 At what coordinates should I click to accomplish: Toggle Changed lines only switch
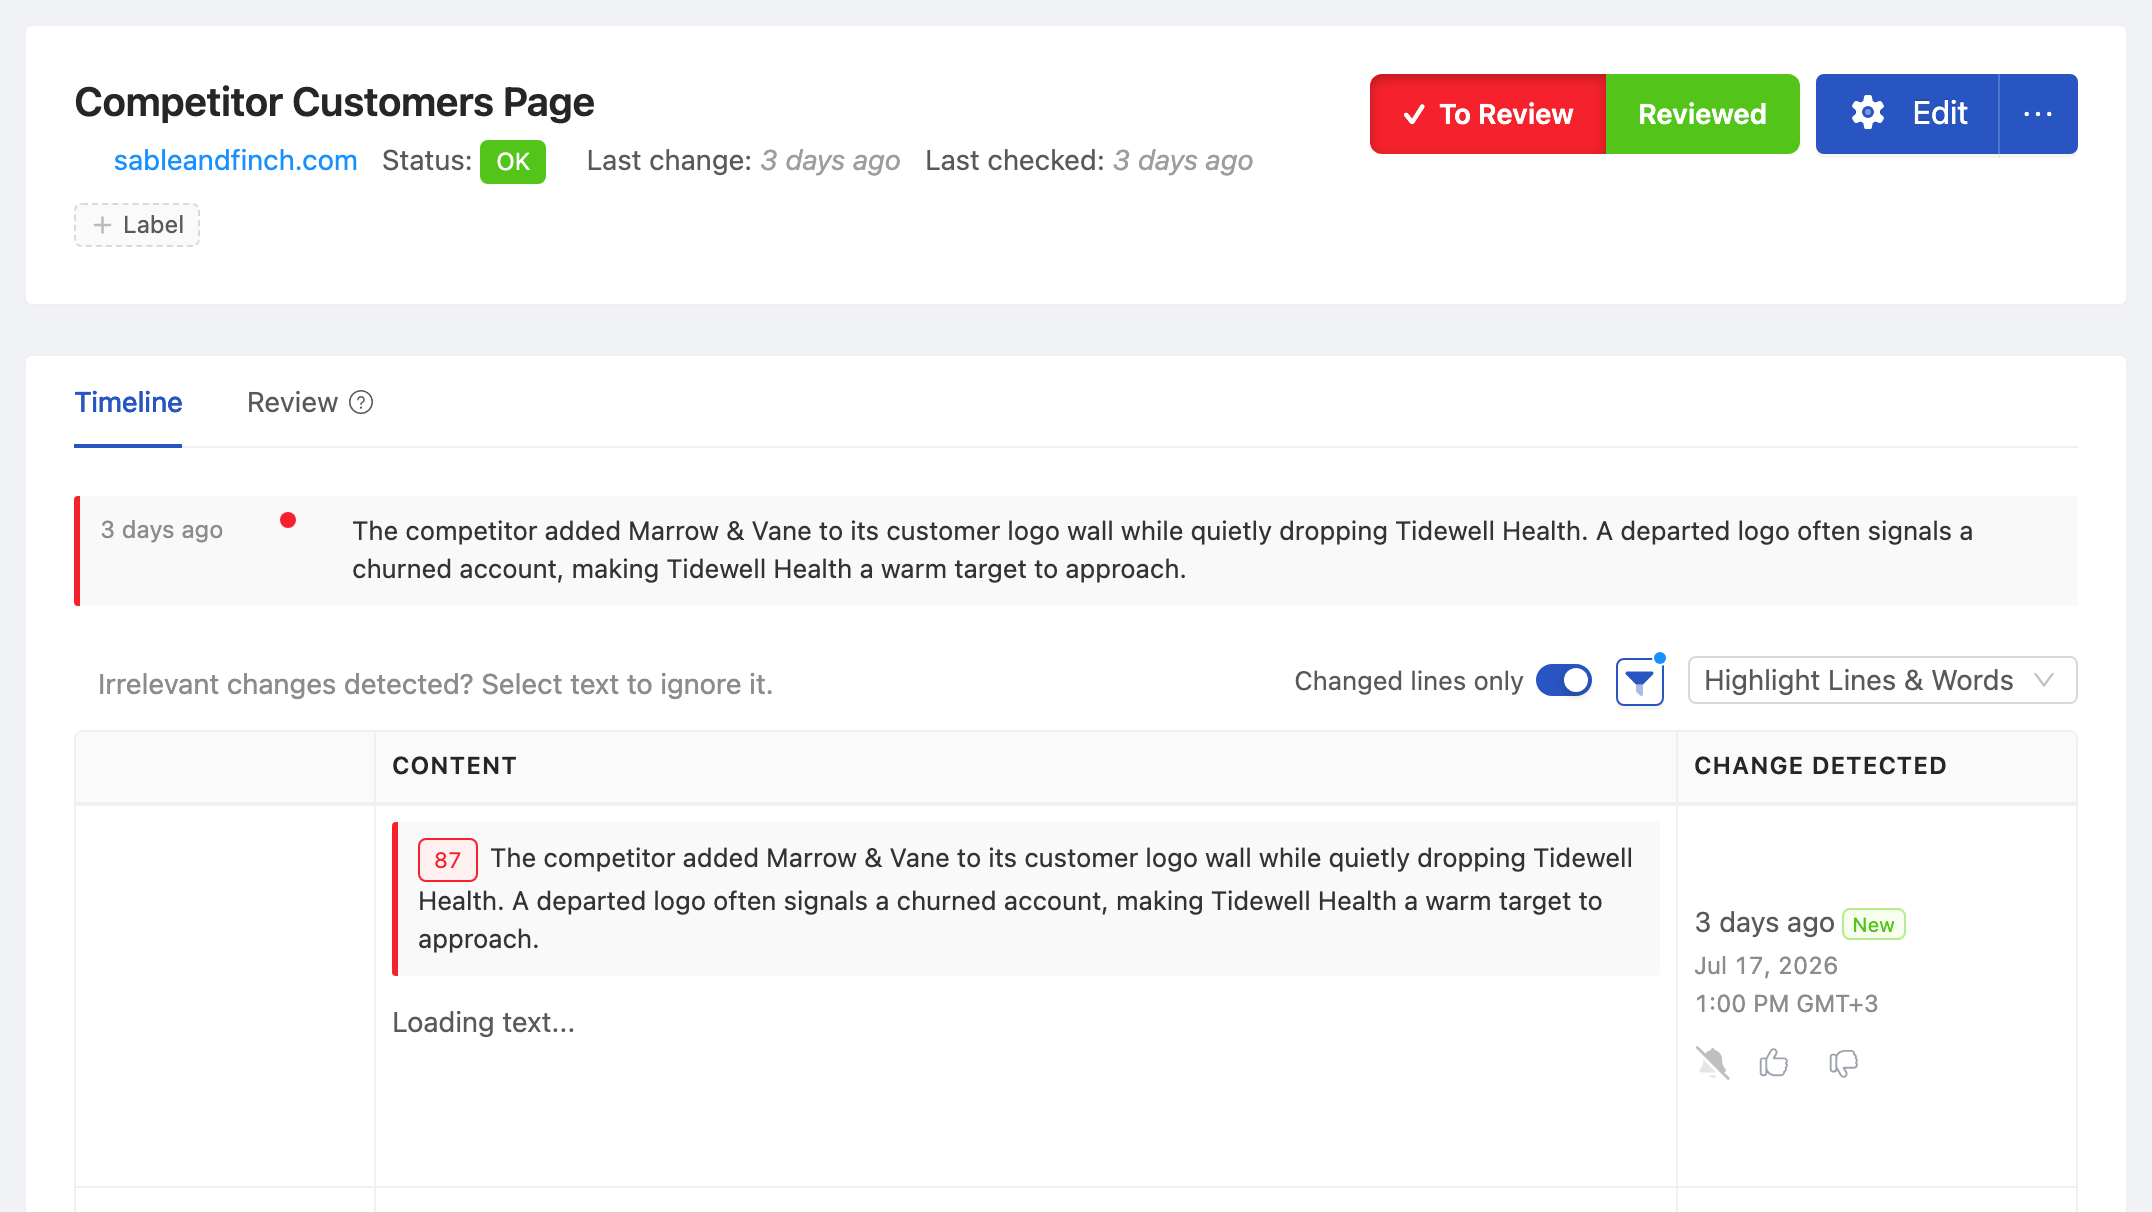tap(1564, 681)
